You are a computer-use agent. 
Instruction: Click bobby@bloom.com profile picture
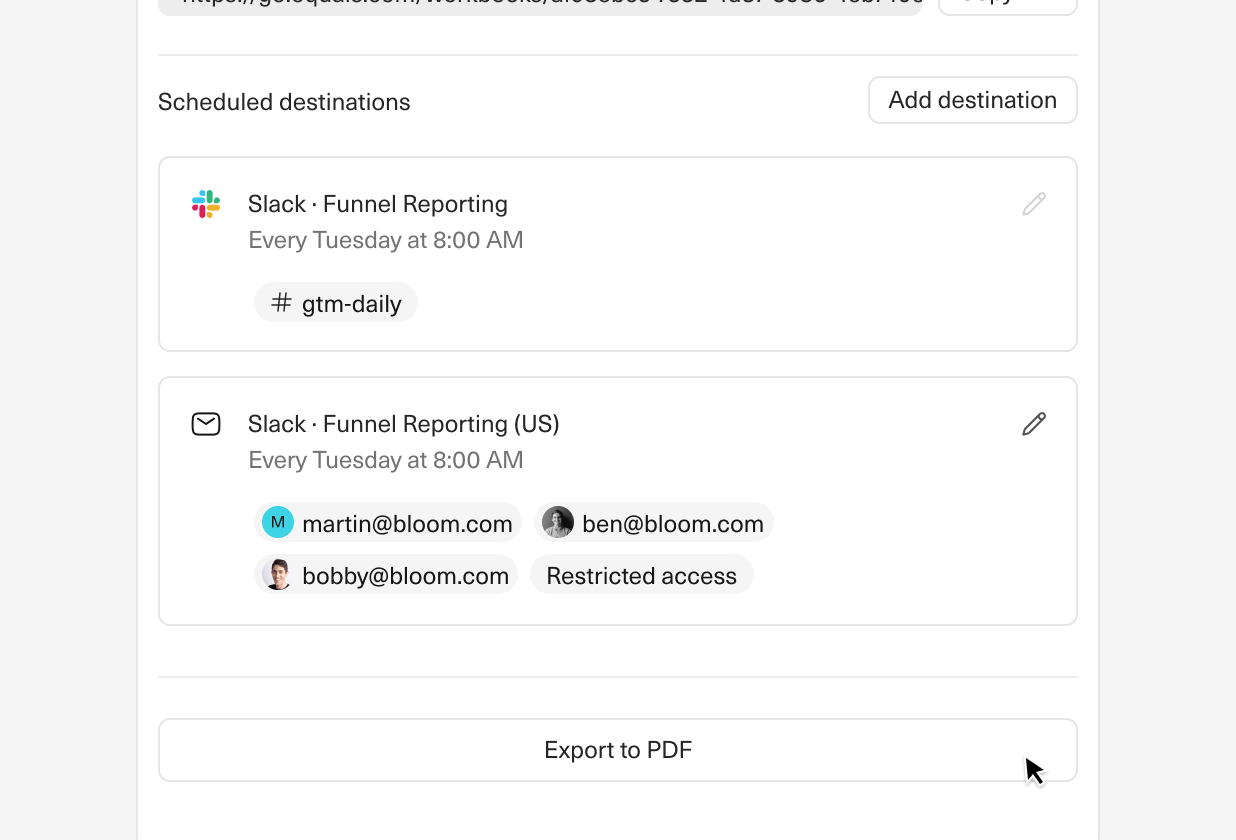277,574
